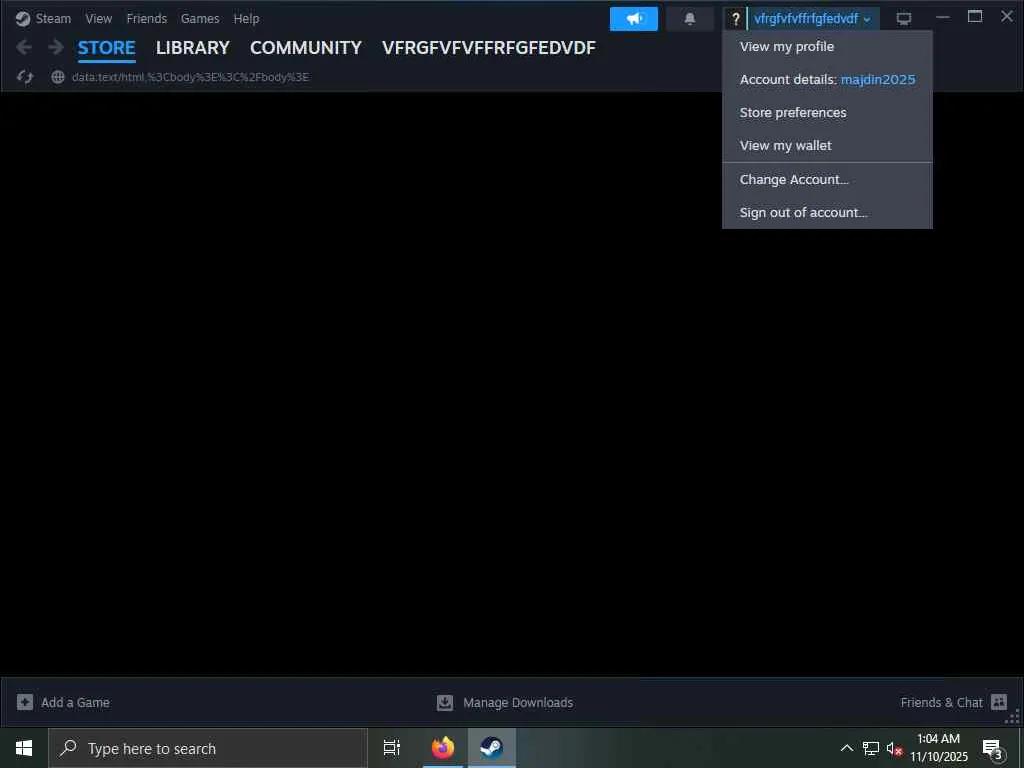Open Account details: majdin2025
Image resolution: width=1024 pixels, height=768 pixels.
(827, 80)
